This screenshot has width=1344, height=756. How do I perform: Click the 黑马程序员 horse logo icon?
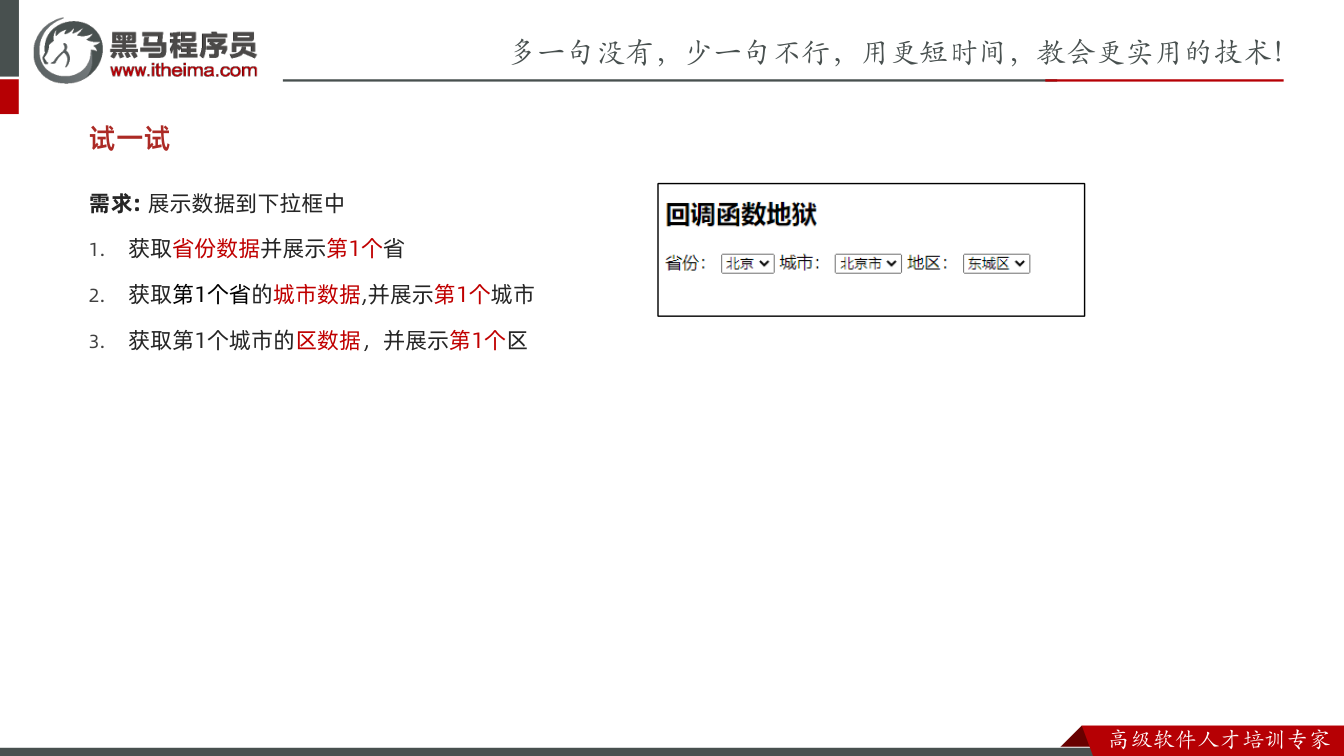(68, 49)
